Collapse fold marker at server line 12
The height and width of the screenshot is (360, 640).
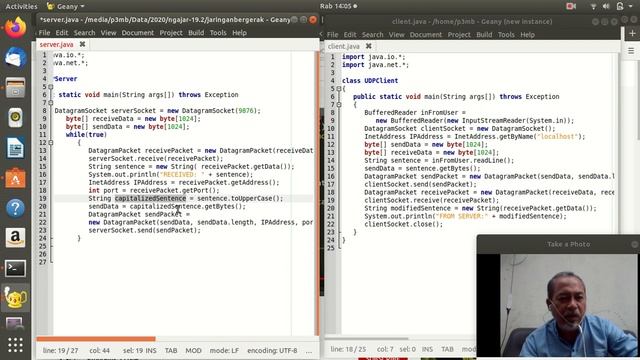51,142
